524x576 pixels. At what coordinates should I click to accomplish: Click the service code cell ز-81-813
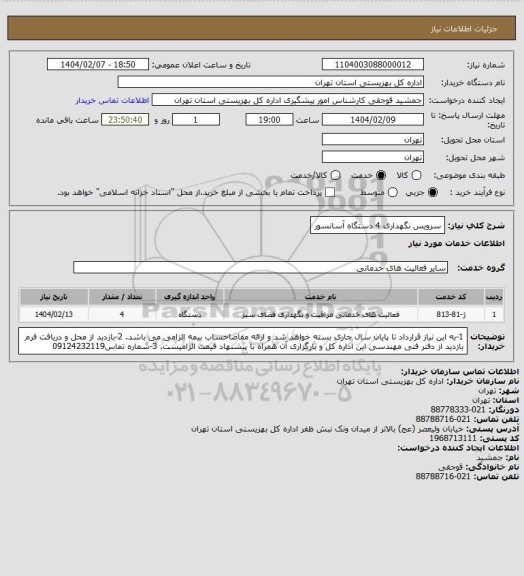click(x=451, y=314)
